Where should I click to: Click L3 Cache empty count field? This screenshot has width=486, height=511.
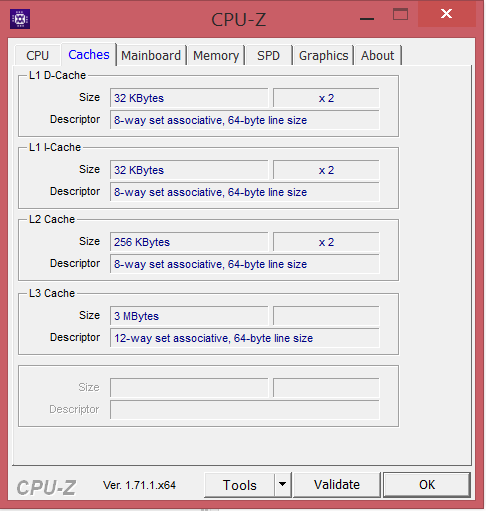[326, 316]
